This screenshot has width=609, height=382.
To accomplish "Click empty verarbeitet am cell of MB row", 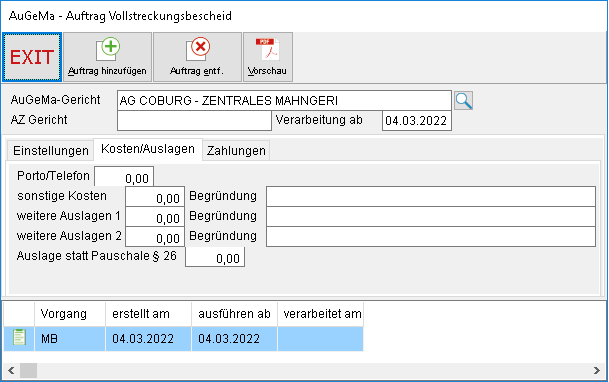I will pyautogui.click(x=320, y=339).
